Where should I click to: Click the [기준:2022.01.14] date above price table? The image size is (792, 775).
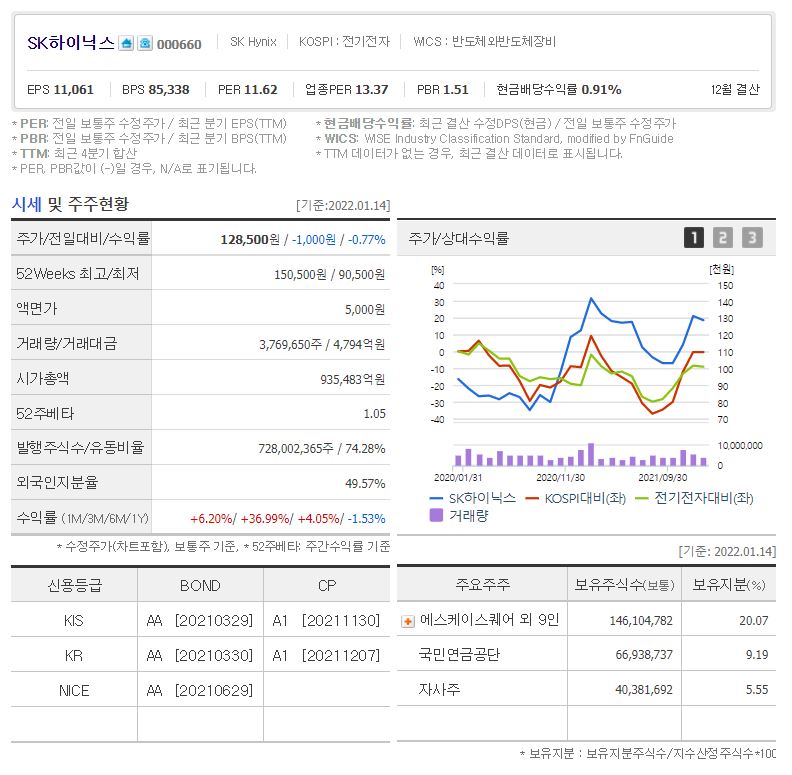point(343,206)
